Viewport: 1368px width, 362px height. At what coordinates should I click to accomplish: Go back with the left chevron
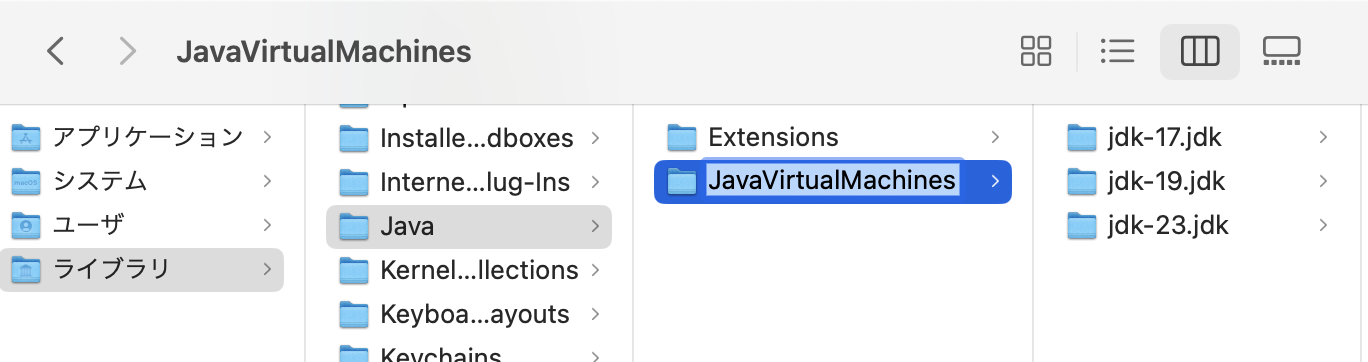click(56, 51)
